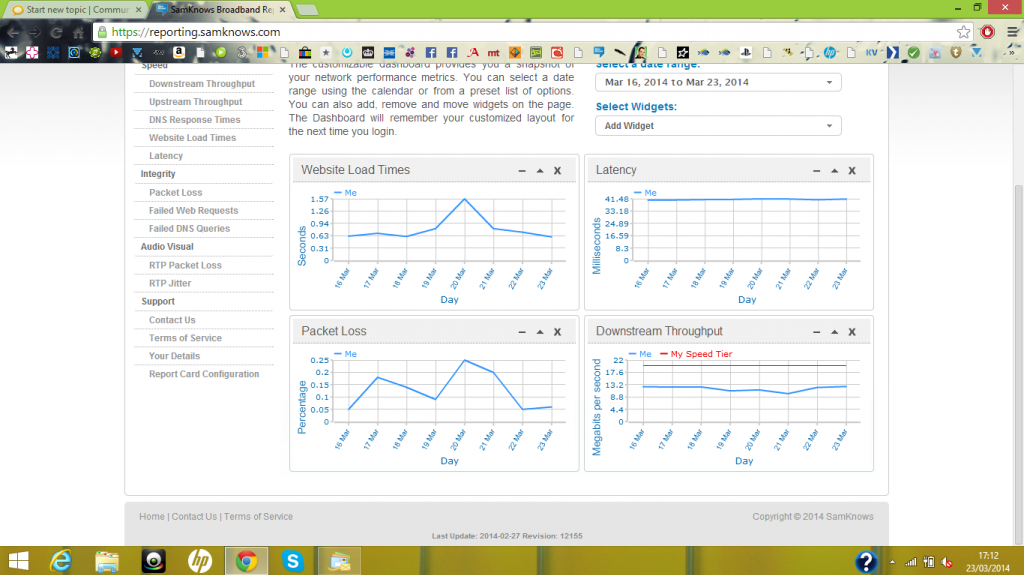Click the address bar URL
1024x575 pixels.
pos(195,32)
